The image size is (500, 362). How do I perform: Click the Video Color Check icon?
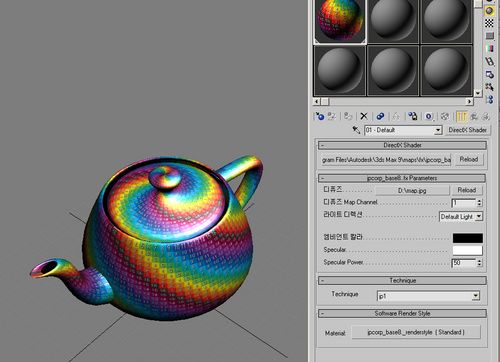(489, 49)
